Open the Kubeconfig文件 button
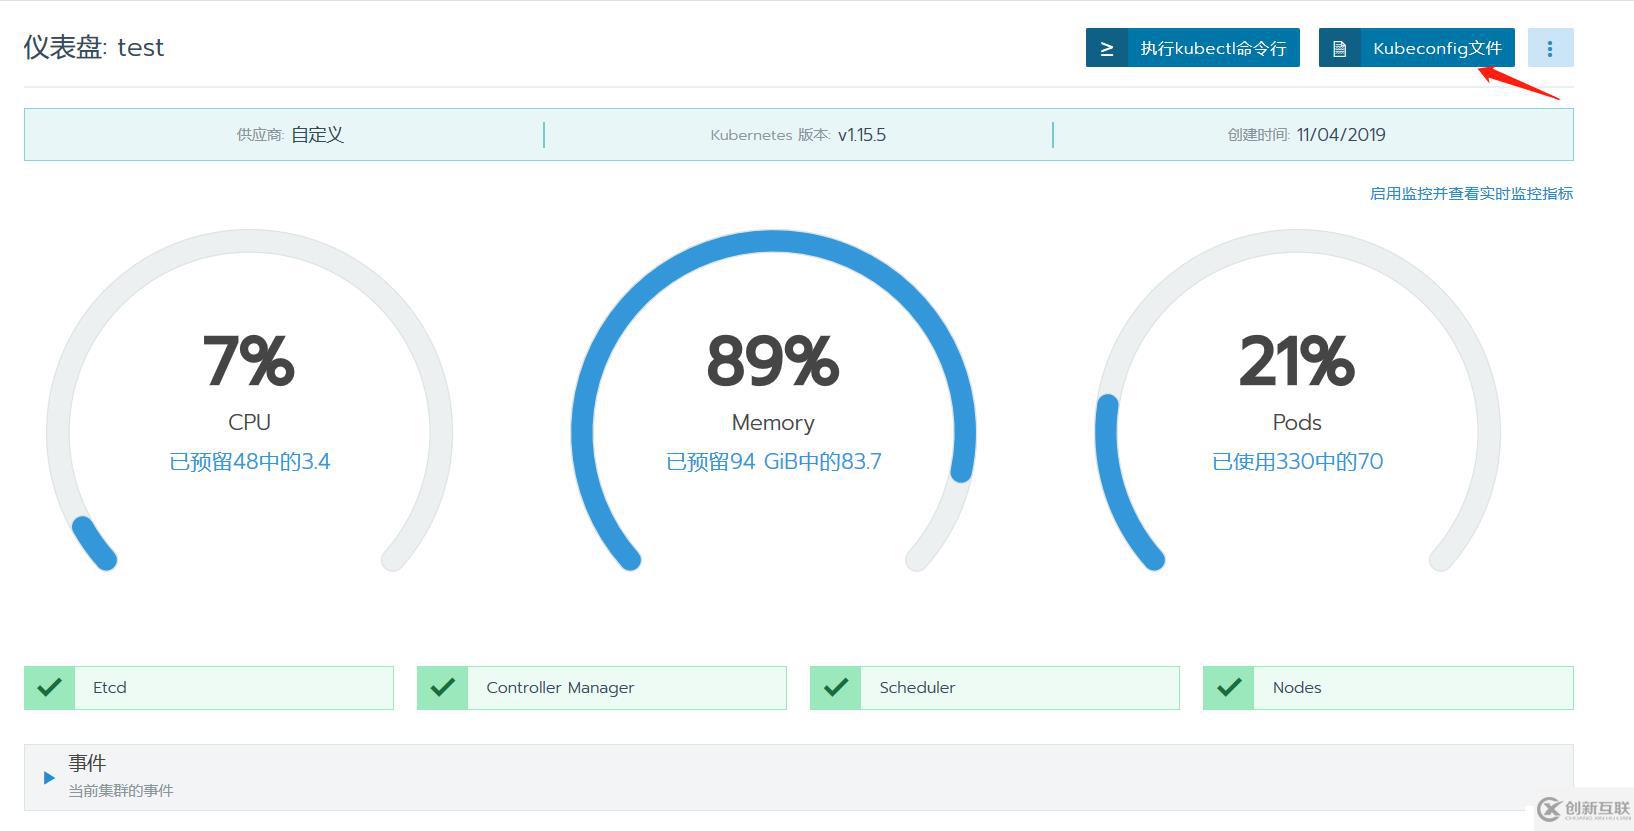This screenshot has width=1634, height=831. [x=1417, y=48]
